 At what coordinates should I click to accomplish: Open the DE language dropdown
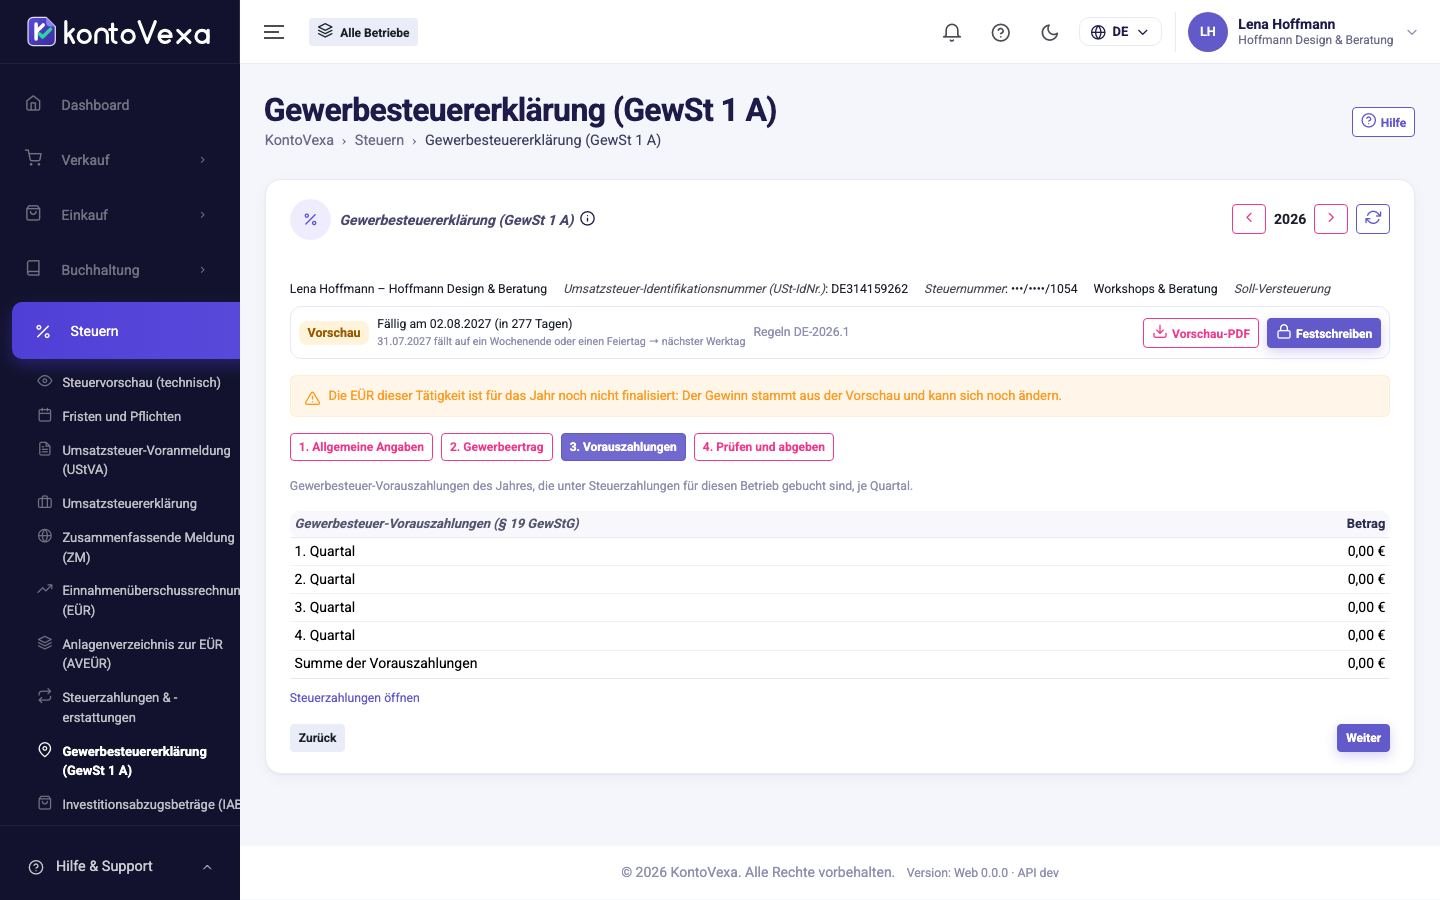tap(1120, 32)
